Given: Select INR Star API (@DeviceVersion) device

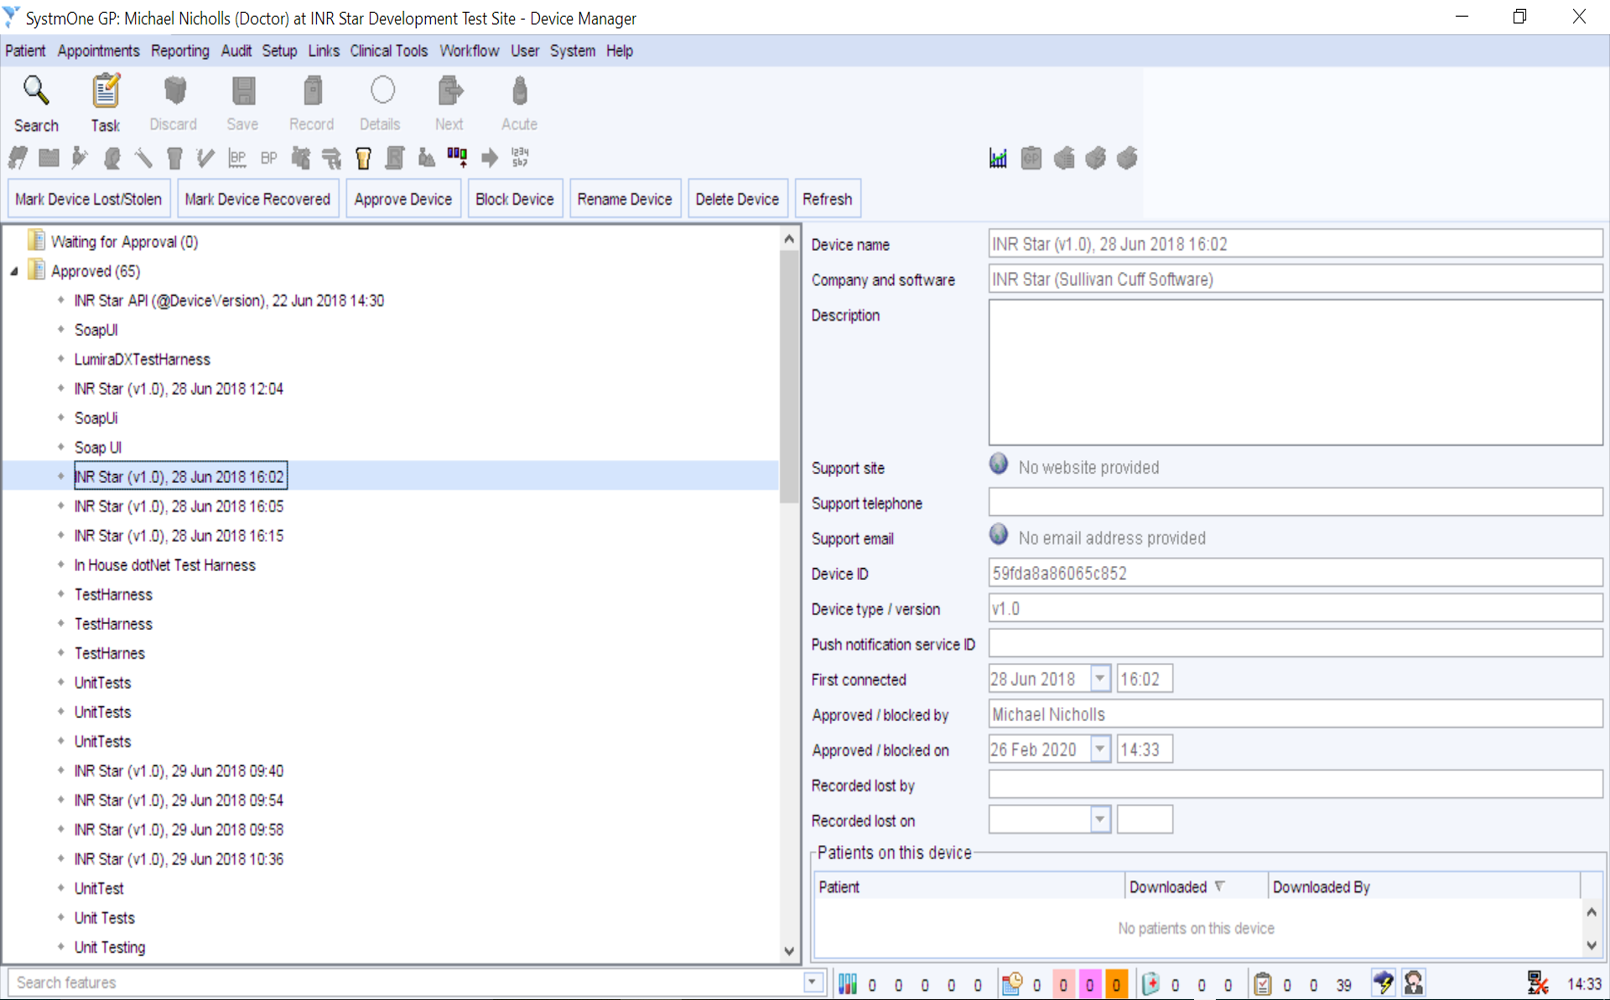Looking at the screenshot, I should 229,301.
